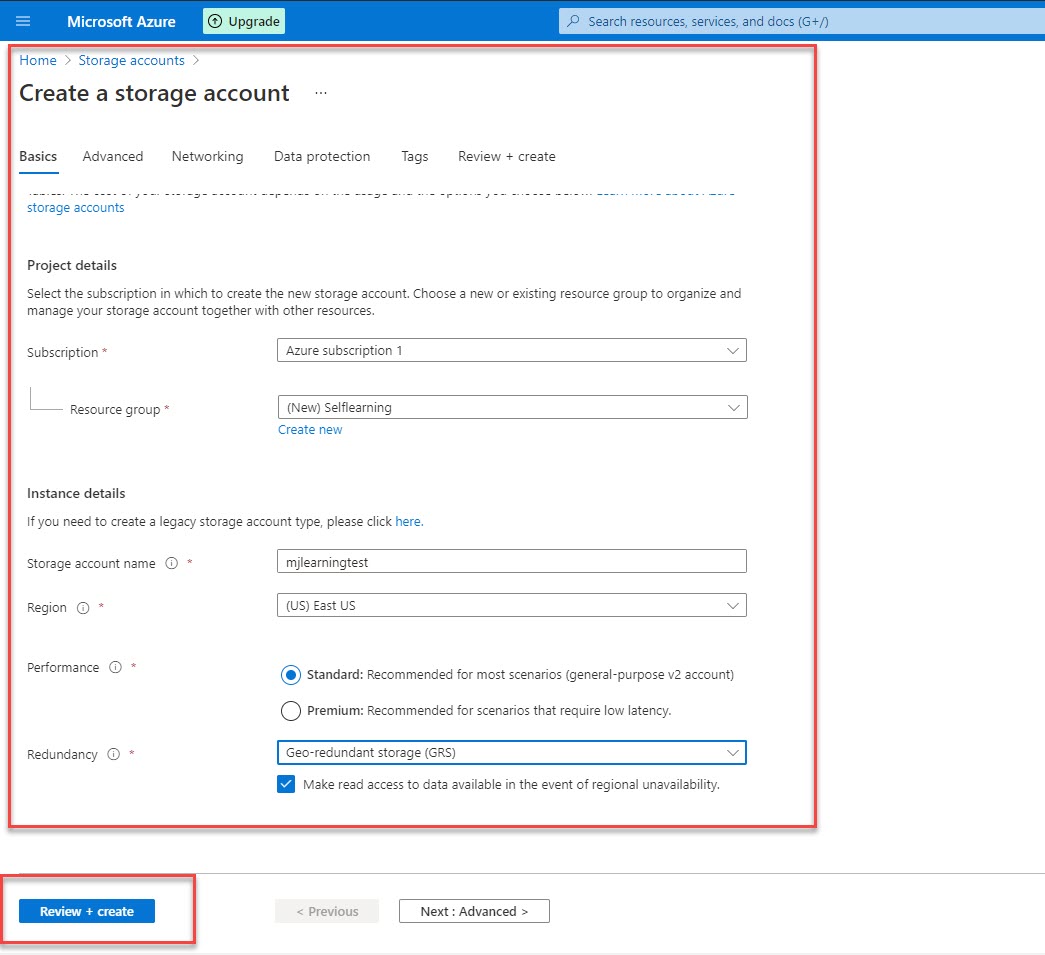Image resolution: width=1045 pixels, height=955 pixels.
Task: Click the Upgrade arrow icon
Action: click(215, 21)
